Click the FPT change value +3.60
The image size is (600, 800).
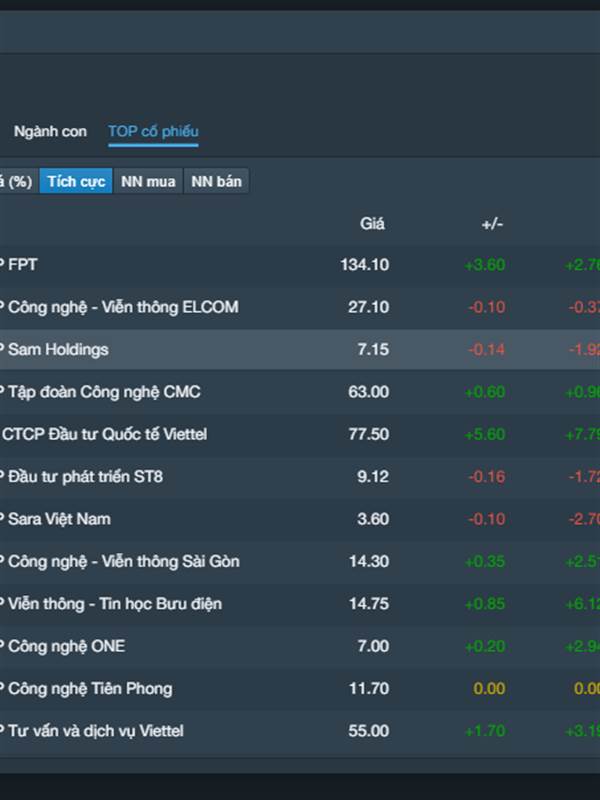point(485,265)
